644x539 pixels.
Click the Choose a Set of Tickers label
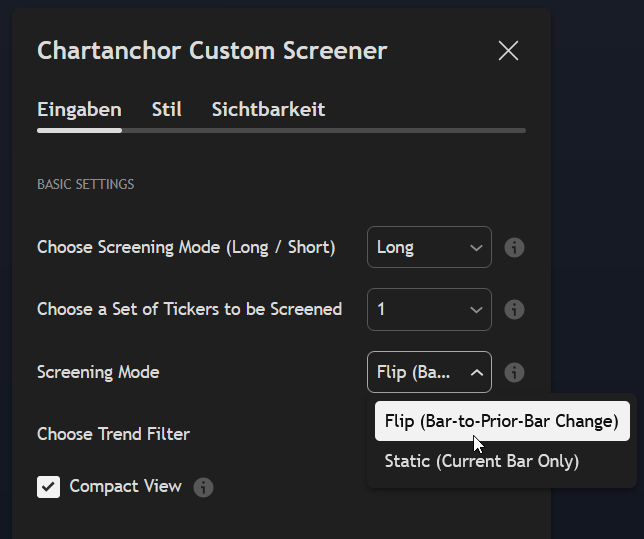pos(189,310)
